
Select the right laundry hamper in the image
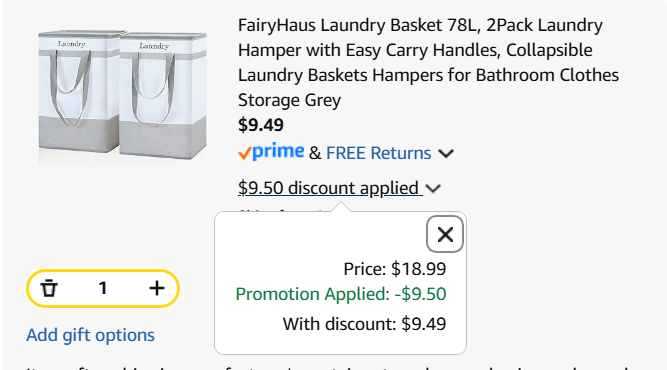click(x=163, y=95)
